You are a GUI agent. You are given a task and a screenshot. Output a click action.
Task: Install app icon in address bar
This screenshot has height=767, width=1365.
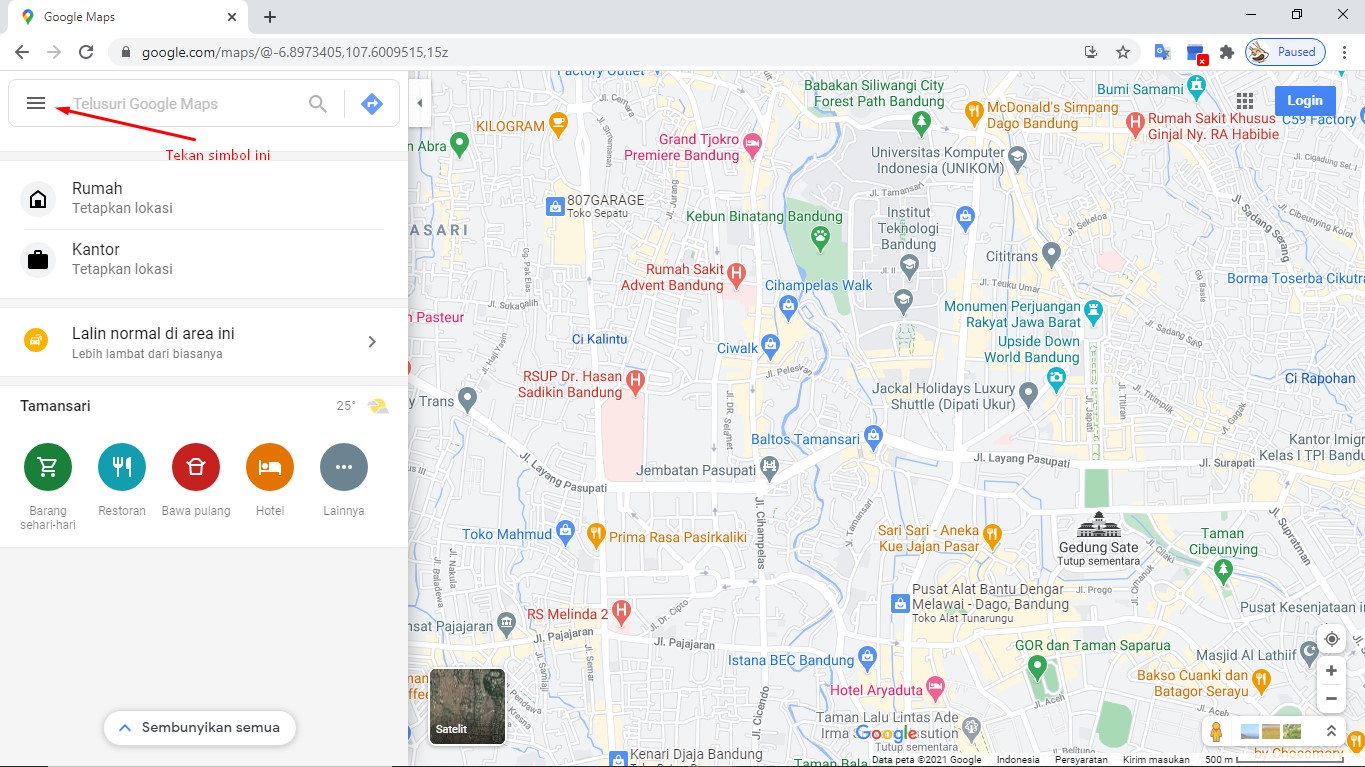tap(1091, 52)
